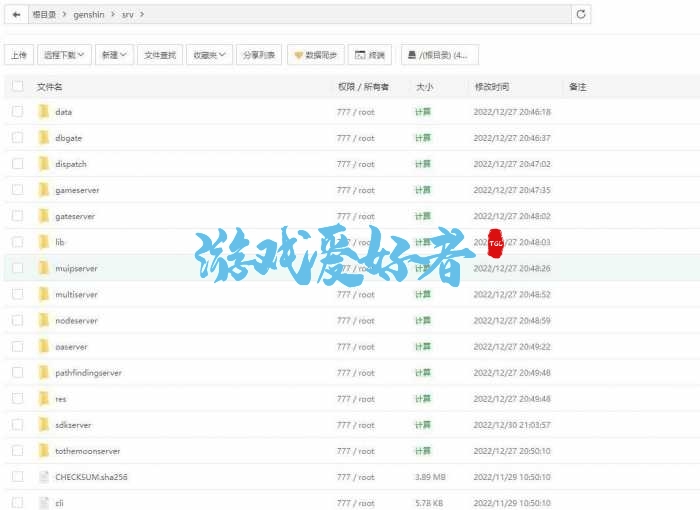Click the chevron after srv breadcrumb

[x=142, y=15]
